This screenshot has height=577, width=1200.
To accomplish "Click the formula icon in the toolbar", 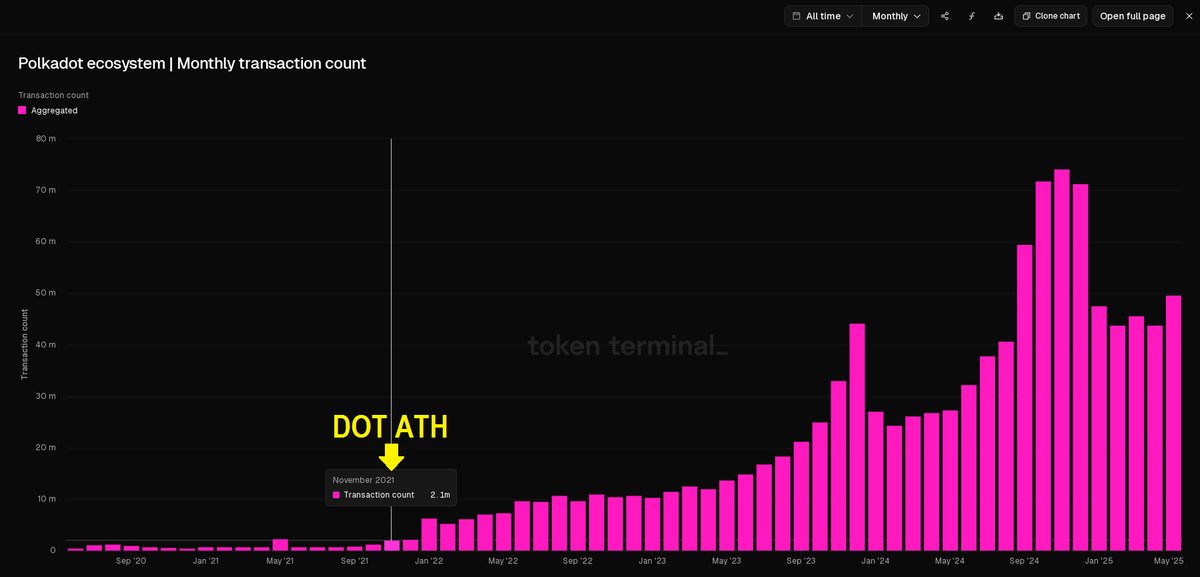I will click(971, 16).
